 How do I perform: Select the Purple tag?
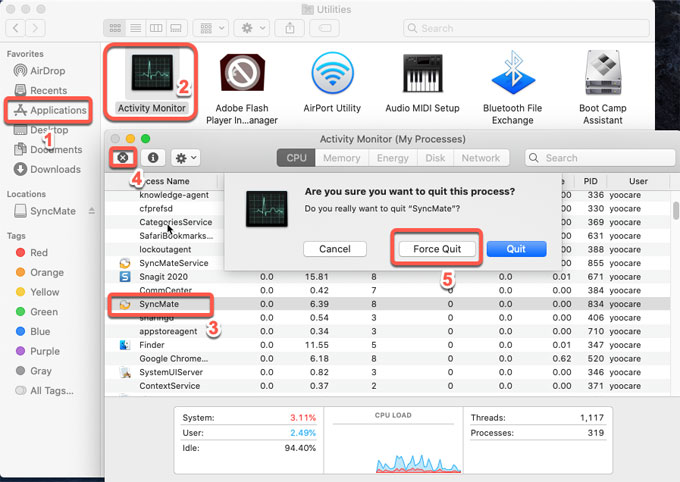[38, 351]
